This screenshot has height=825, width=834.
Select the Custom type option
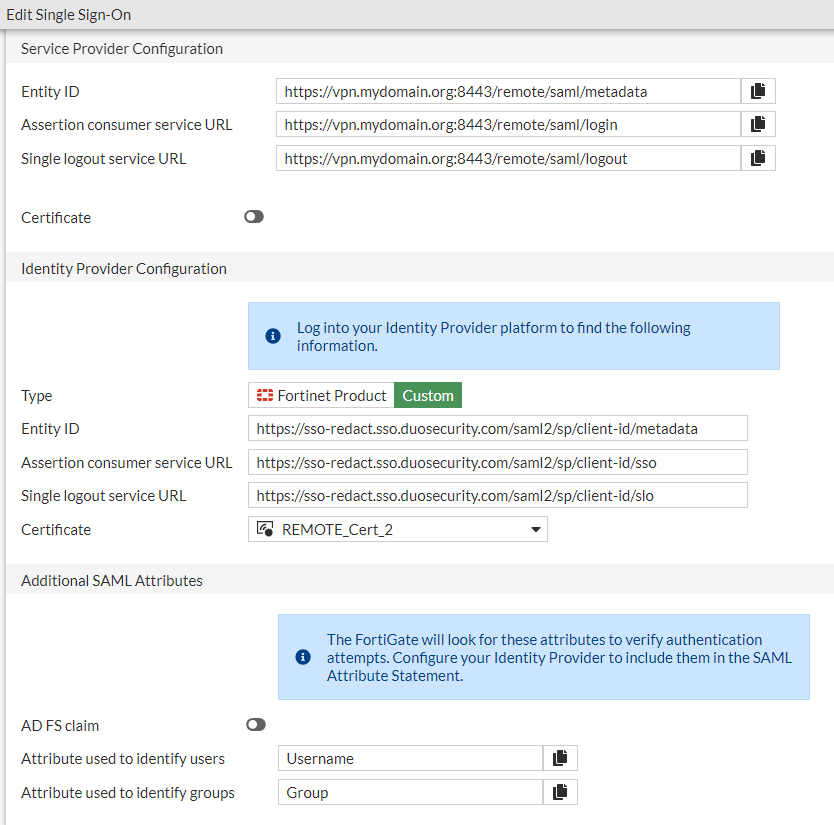(x=427, y=395)
